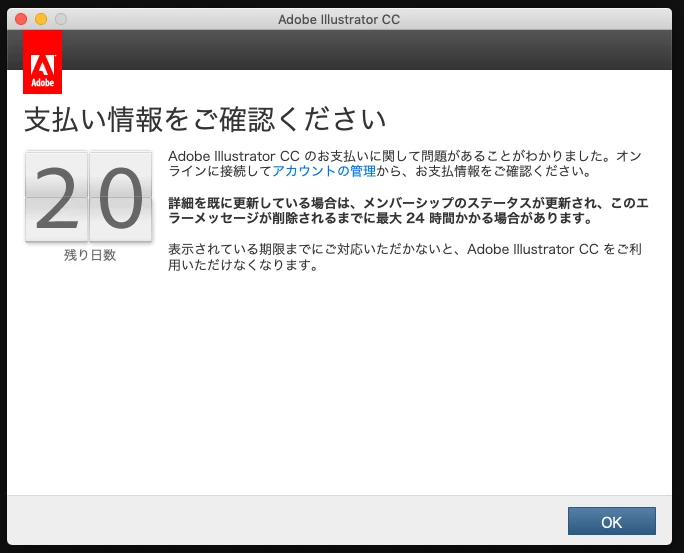Click the red Adobe logo
The height and width of the screenshot is (553, 684).
click(42, 62)
